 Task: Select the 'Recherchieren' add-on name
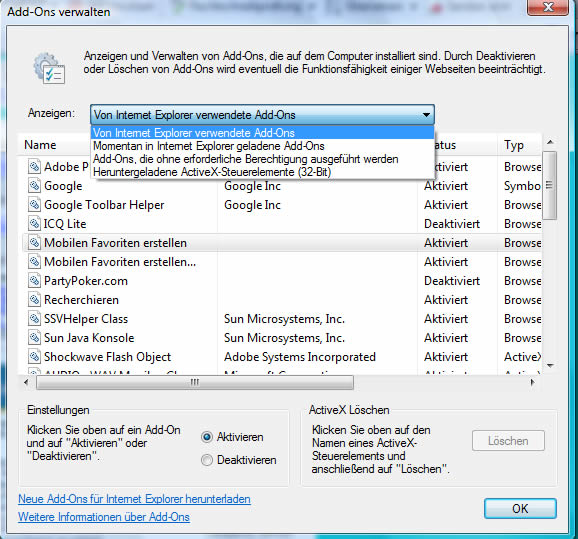81,300
